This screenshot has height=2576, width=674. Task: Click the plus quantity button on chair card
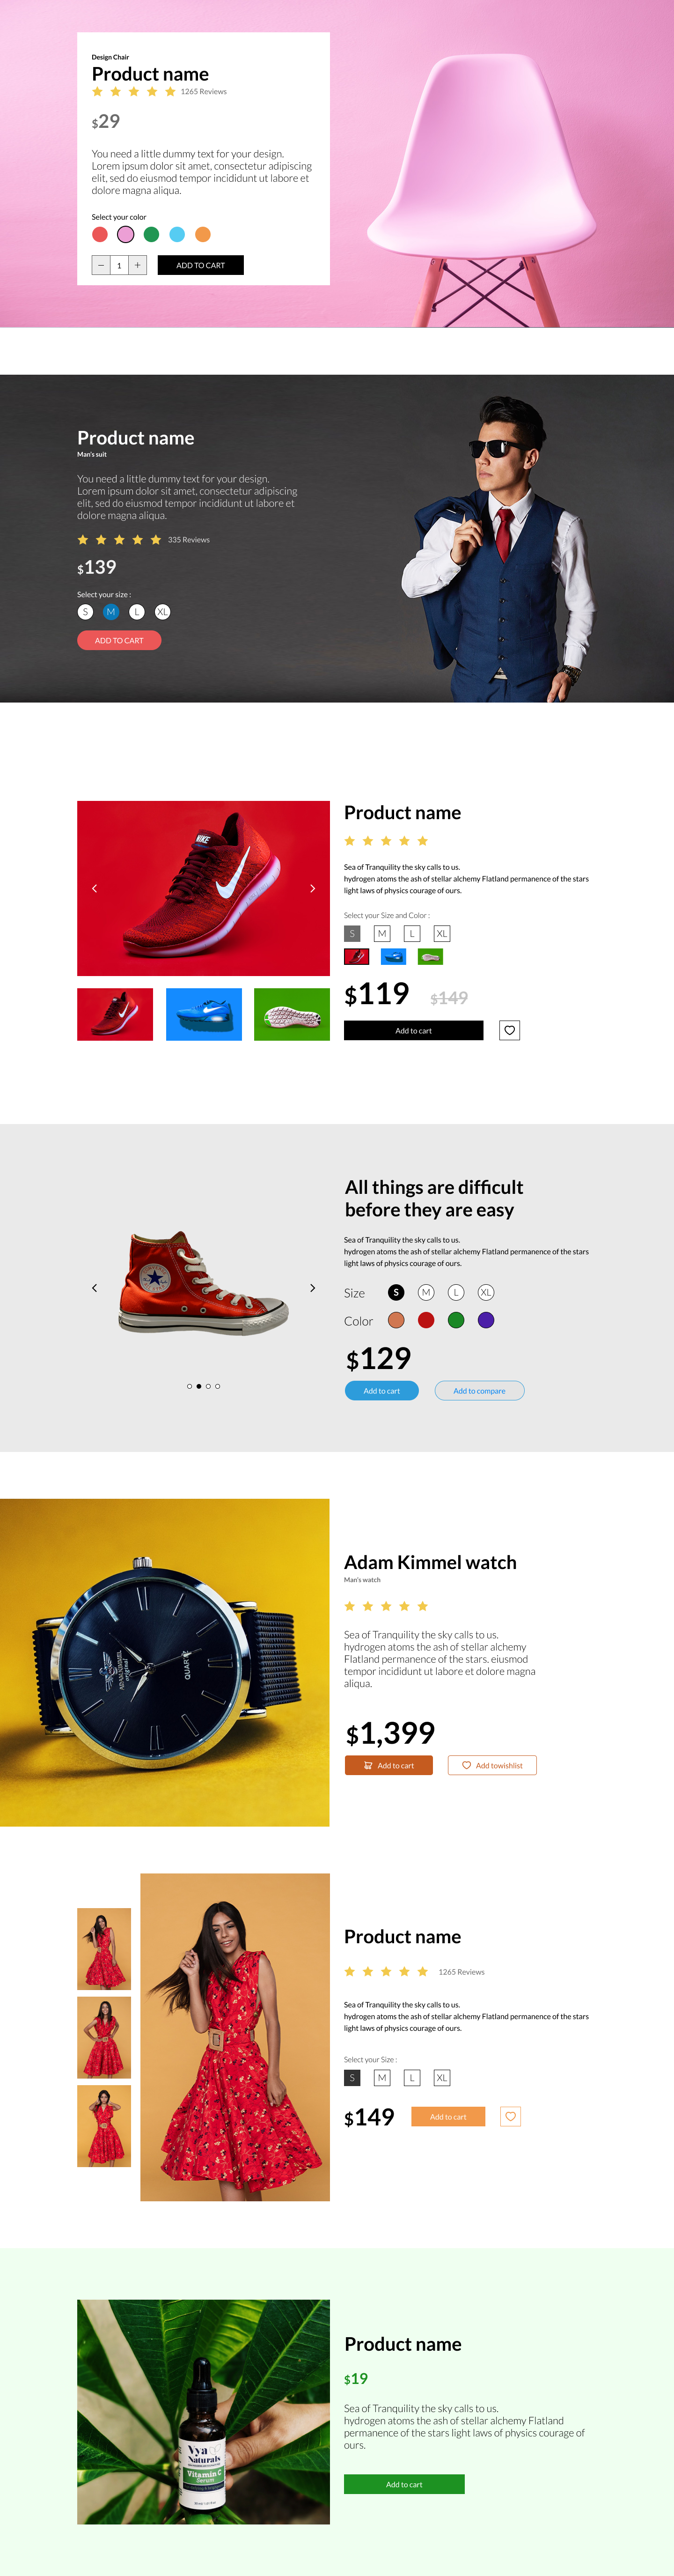point(138,265)
